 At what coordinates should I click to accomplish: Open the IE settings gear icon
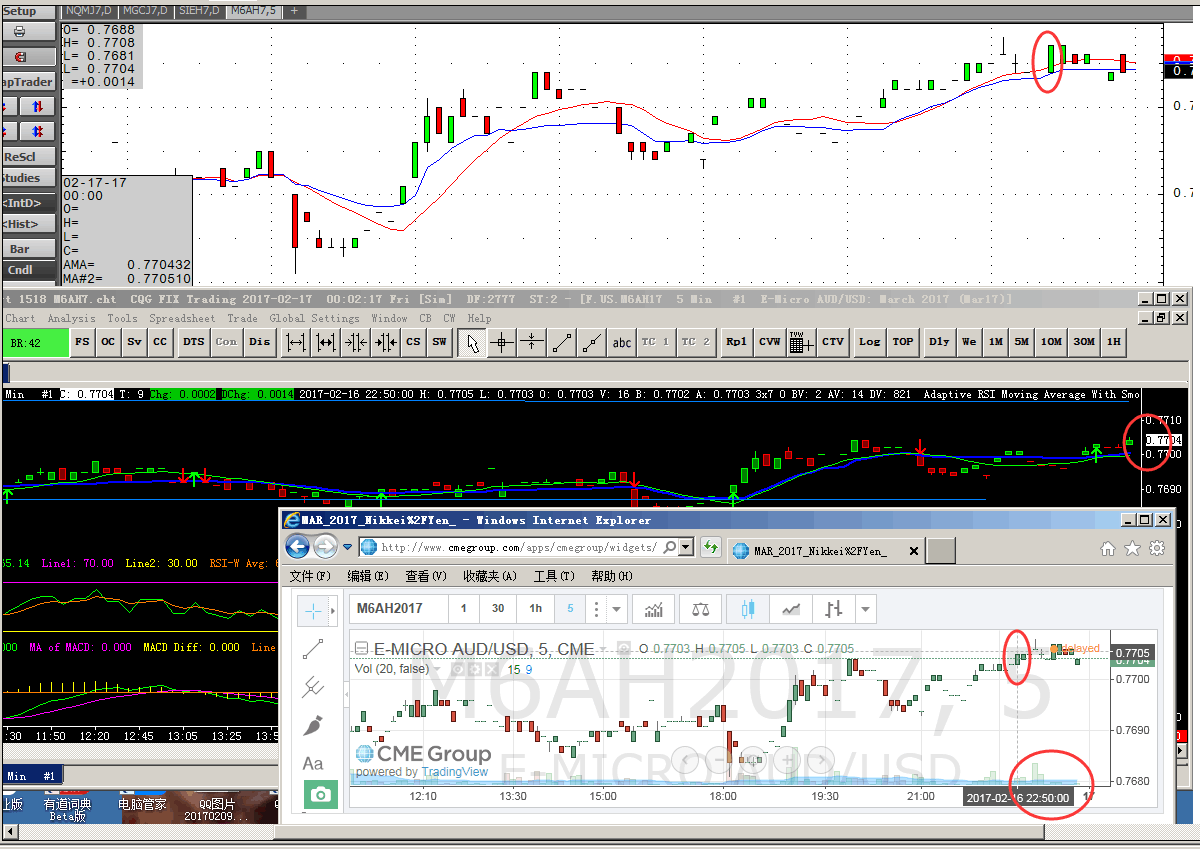coord(1157,548)
